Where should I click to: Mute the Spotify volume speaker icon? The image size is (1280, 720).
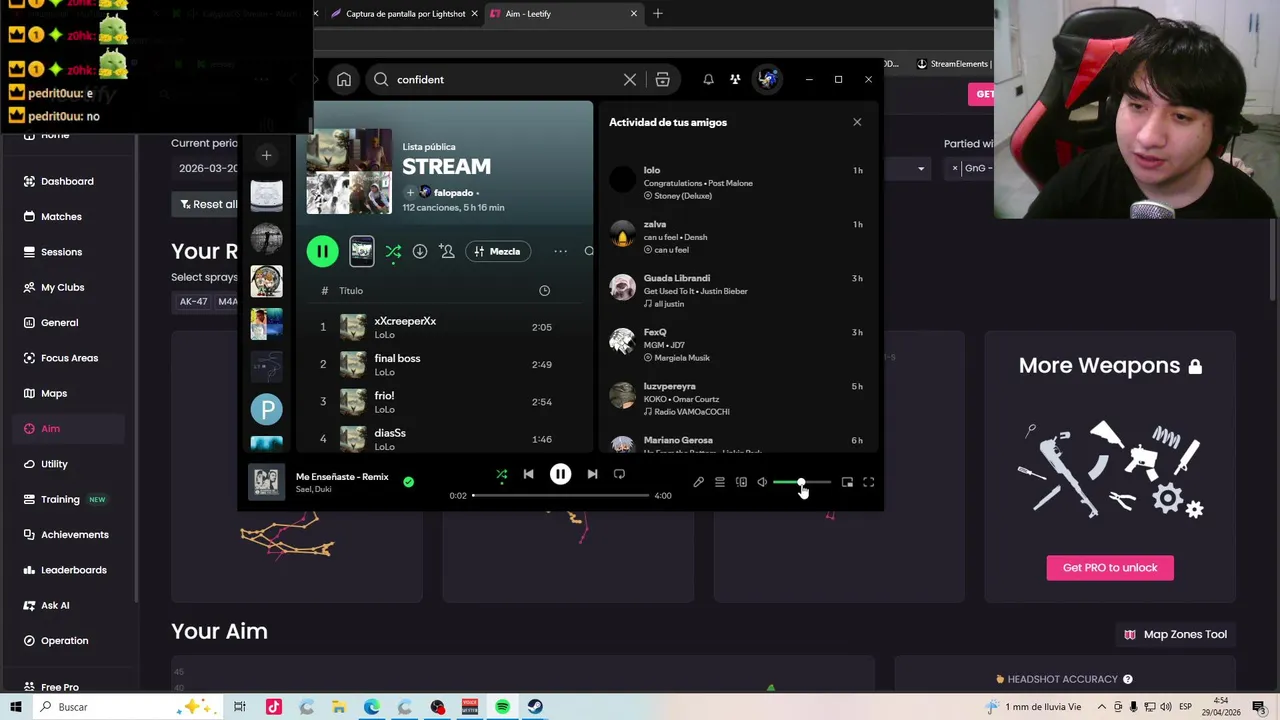[762, 482]
